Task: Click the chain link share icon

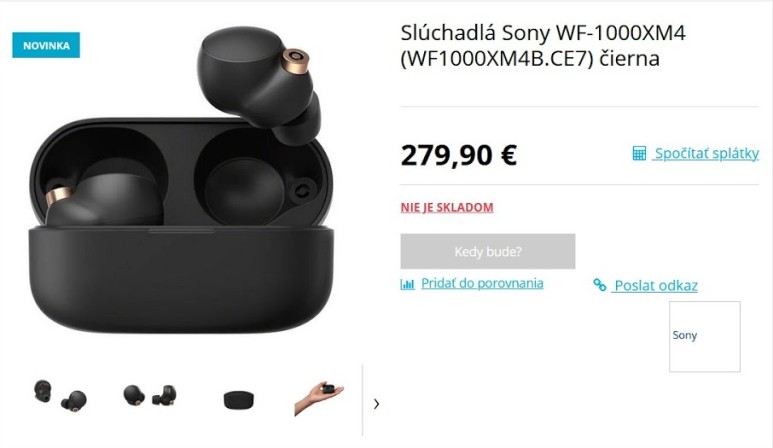Action: click(x=599, y=285)
